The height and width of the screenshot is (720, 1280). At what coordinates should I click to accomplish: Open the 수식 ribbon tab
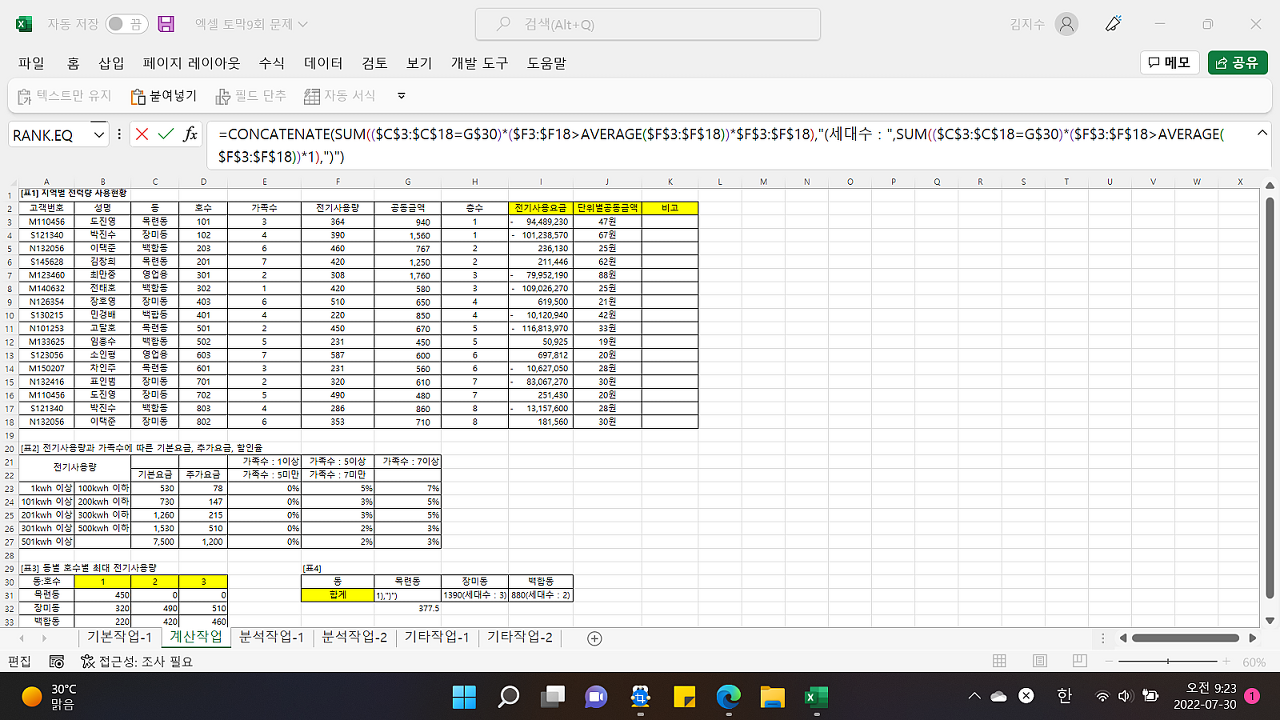(x=271, y=63)
